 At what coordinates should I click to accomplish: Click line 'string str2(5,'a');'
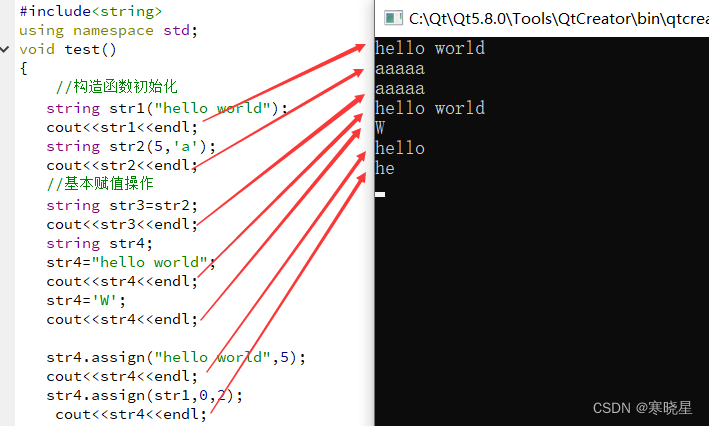tap(131, 147)
